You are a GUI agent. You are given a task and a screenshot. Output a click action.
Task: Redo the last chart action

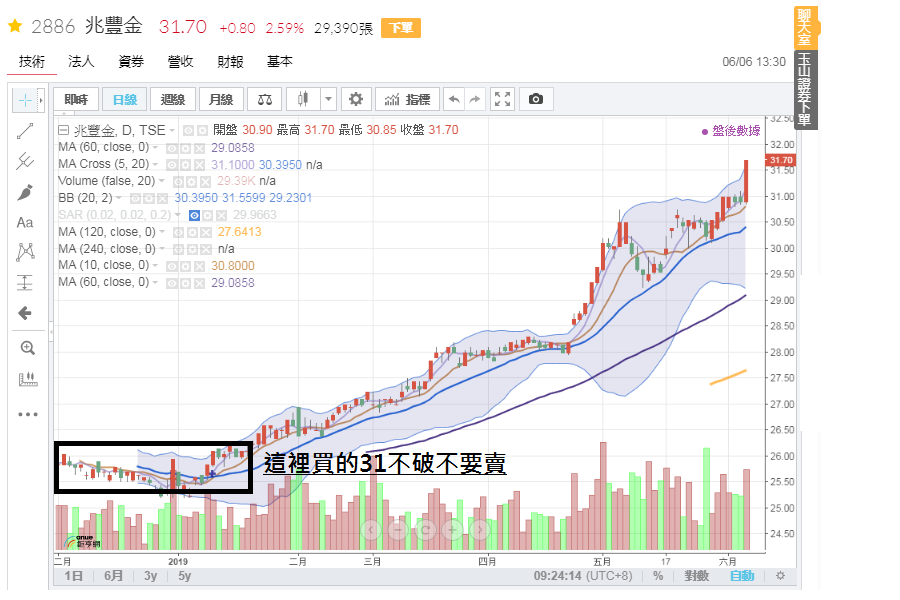475,99
